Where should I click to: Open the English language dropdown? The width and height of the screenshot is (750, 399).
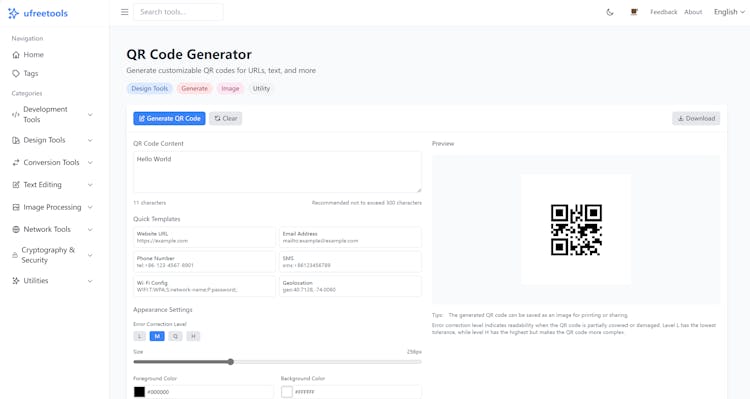729,12
